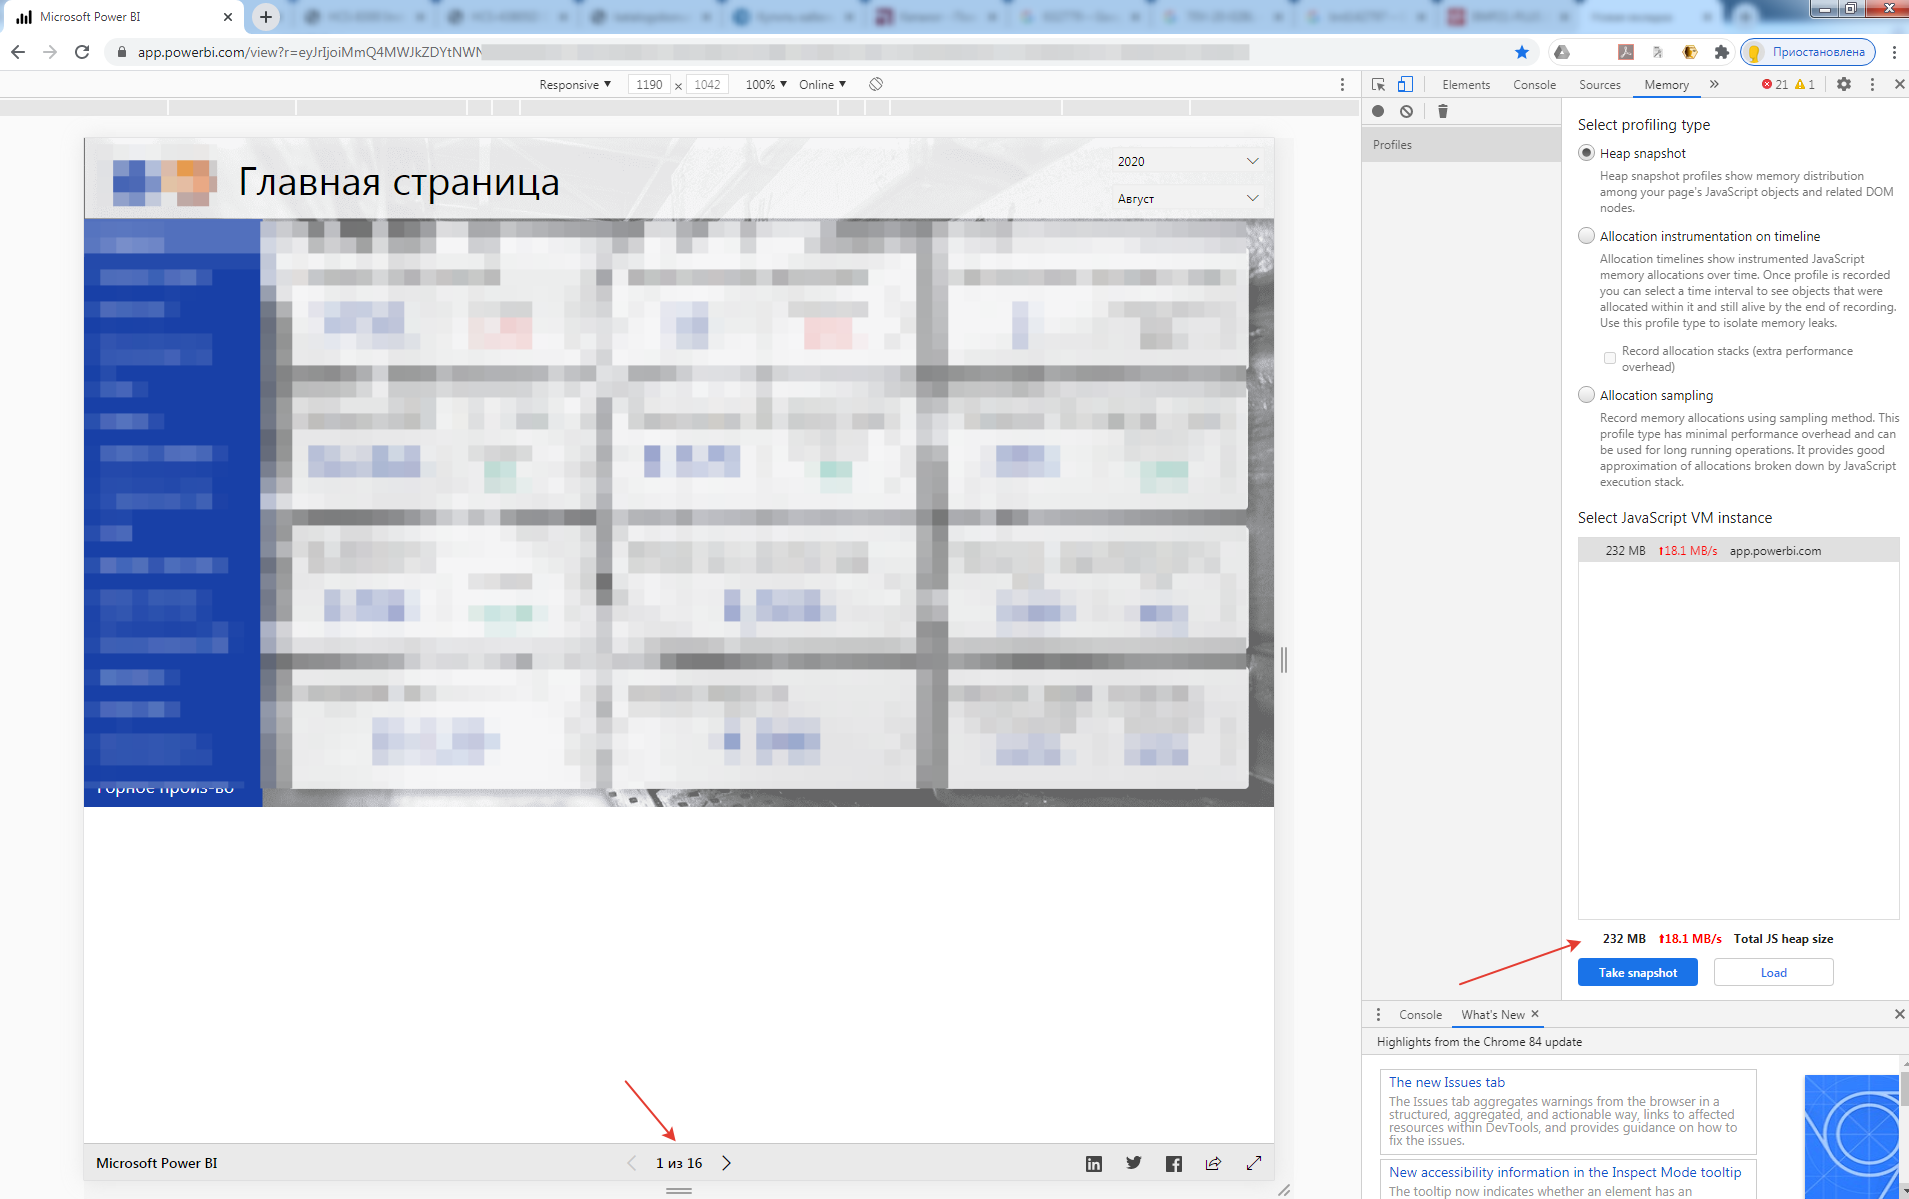This screenshot has height=1199, width=1909.
Task: Enter fullscreen mode for the report
Action: pos(1254,1163)
